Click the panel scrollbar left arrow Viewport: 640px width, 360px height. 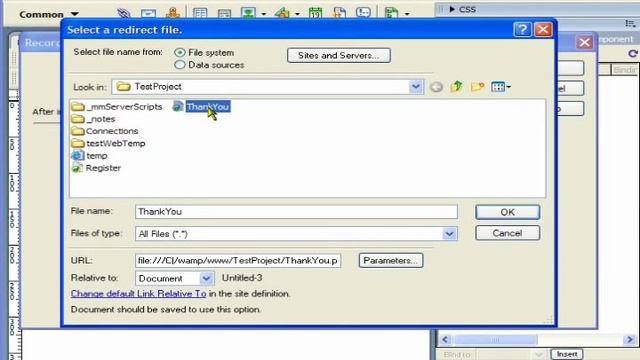pos(445,340)
